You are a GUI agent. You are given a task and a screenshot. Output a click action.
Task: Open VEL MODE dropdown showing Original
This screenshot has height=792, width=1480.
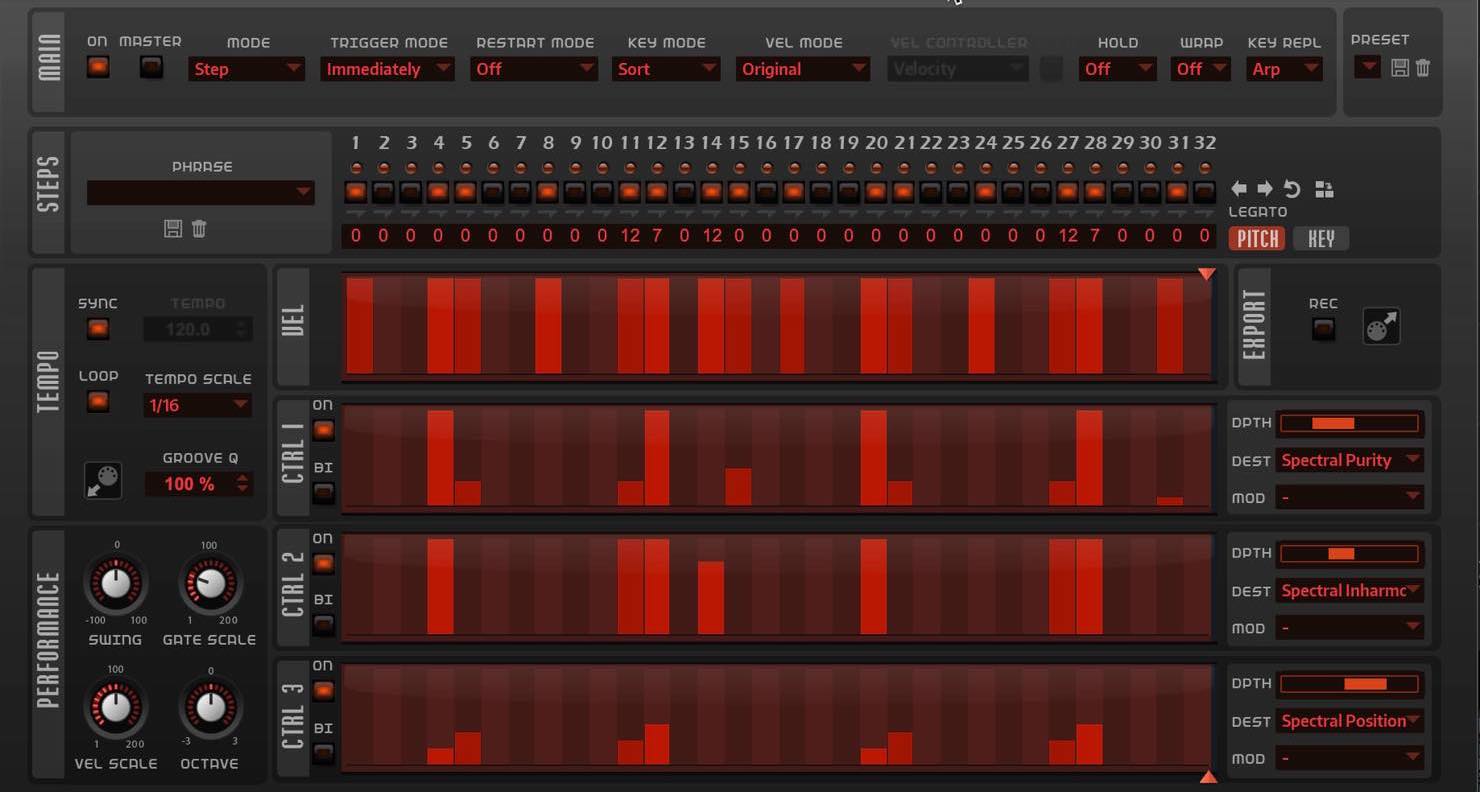[x=803, y=69]
